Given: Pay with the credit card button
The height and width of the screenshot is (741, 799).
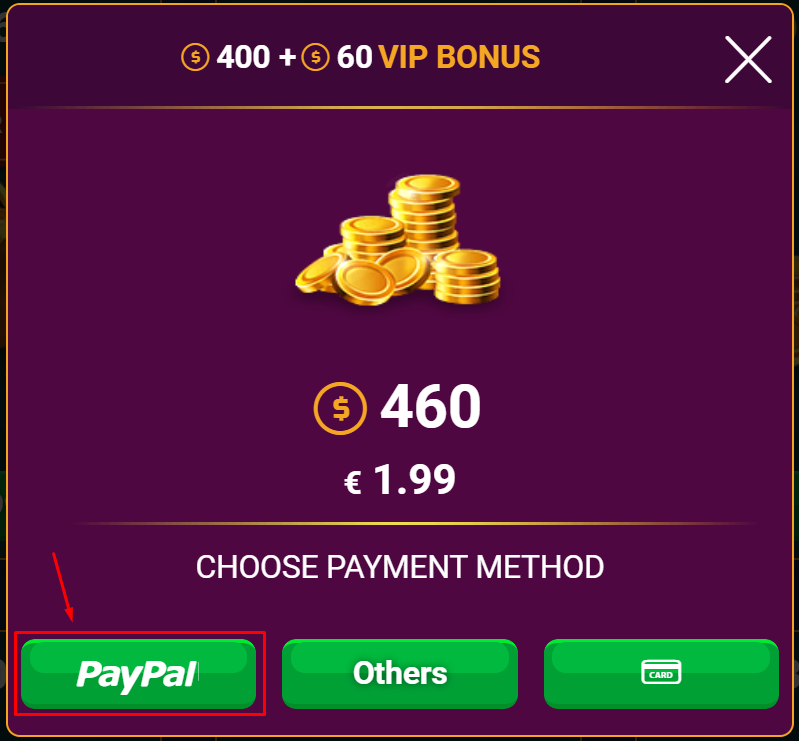Looking at the screenshot, I should (x=661, y=673).
